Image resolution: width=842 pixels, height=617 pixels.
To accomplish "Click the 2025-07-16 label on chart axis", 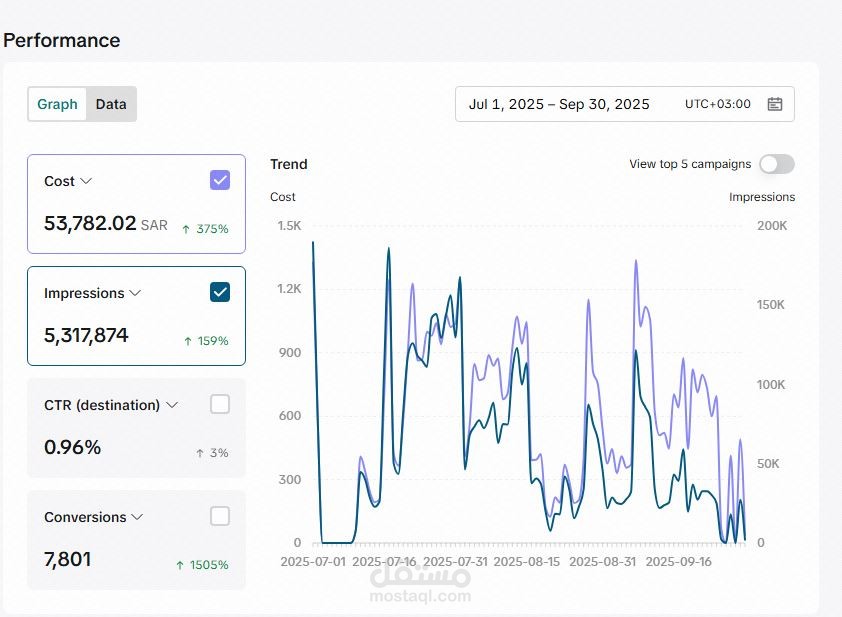I will click(x=385, y=562).
